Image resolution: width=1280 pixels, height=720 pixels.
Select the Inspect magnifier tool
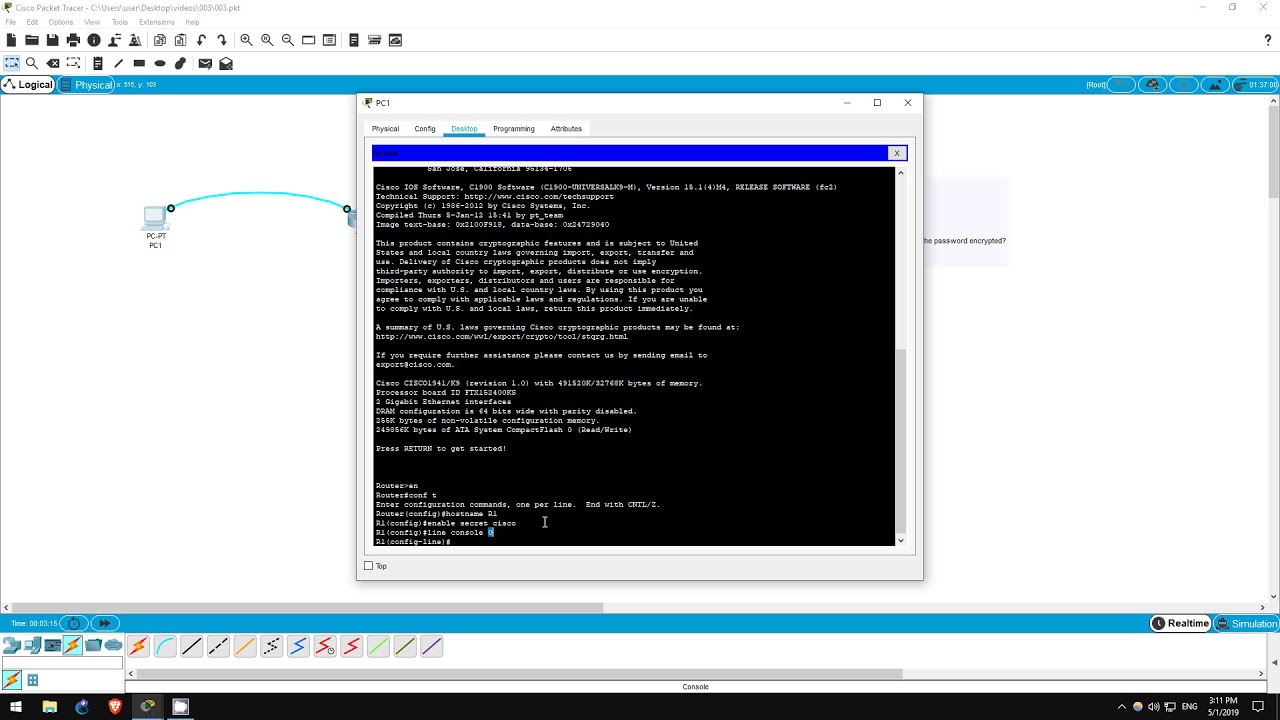32,63
